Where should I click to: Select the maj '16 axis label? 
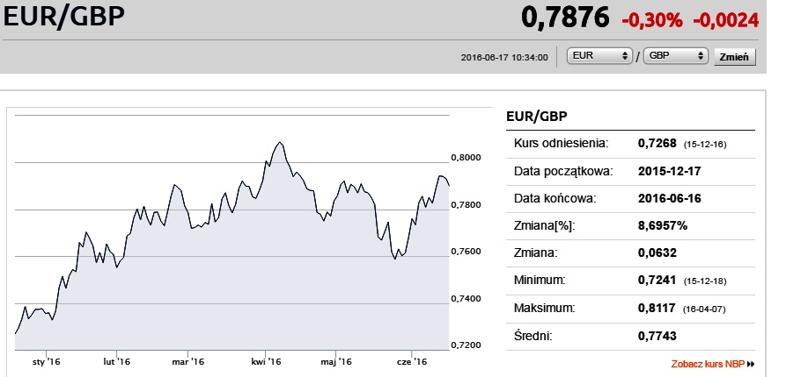point(336,361)
